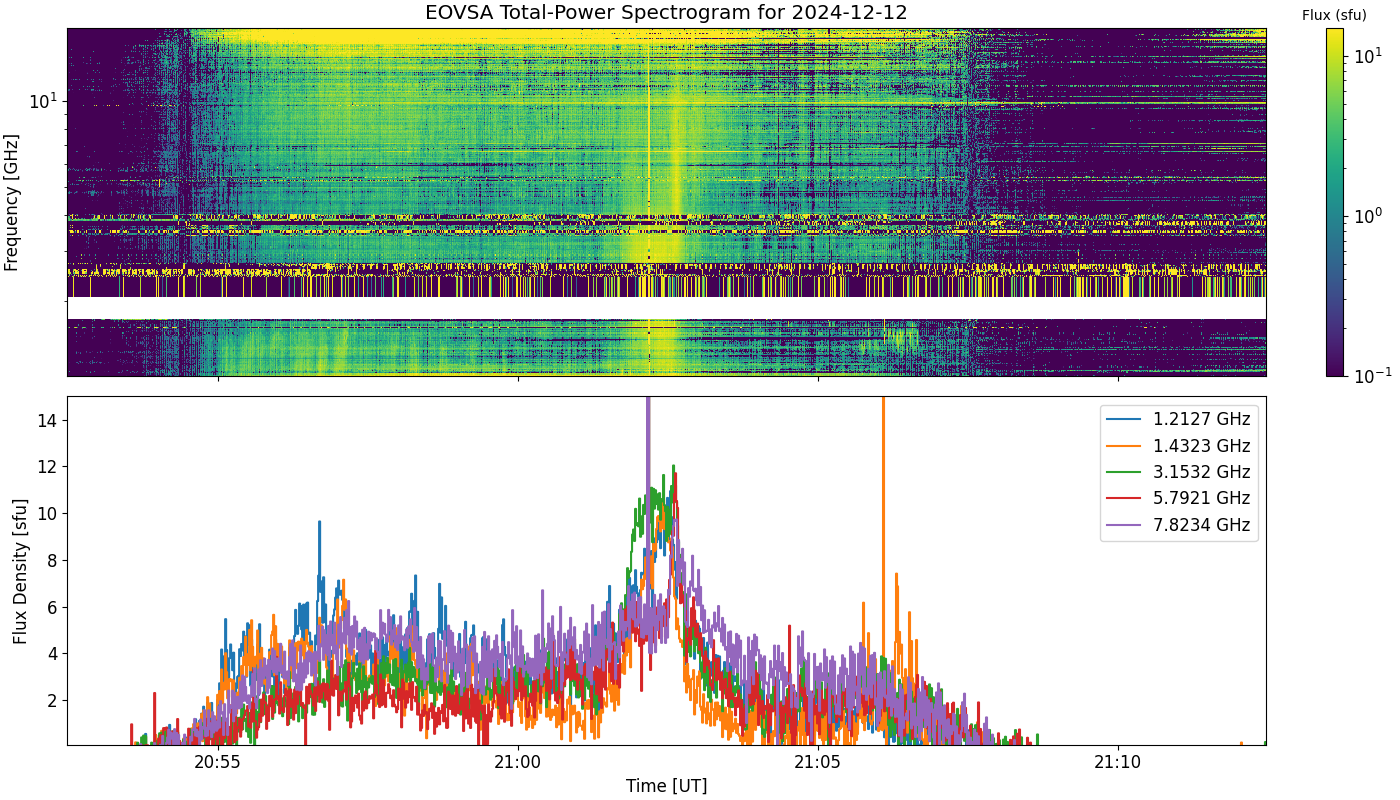Click the plot title 'EOVSA Total-Power Spectrogram for 2024-12-12'

coord(666,13)
